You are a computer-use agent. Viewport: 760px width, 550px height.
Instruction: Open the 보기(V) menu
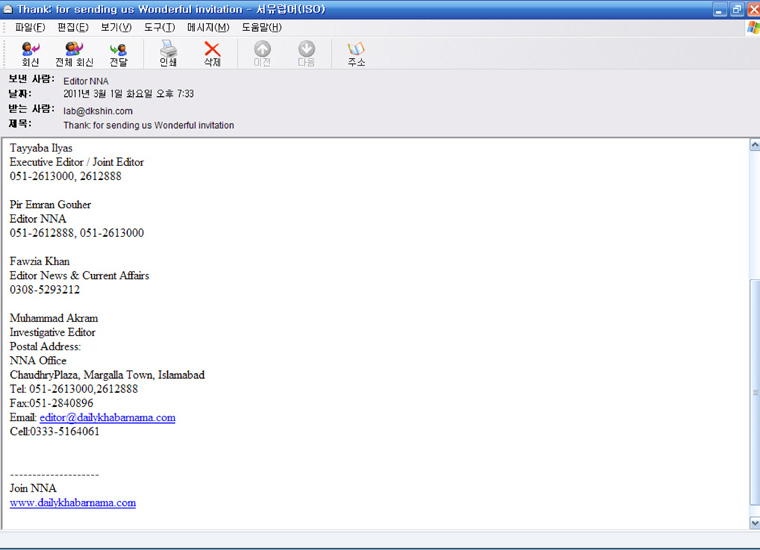point(116,27)
